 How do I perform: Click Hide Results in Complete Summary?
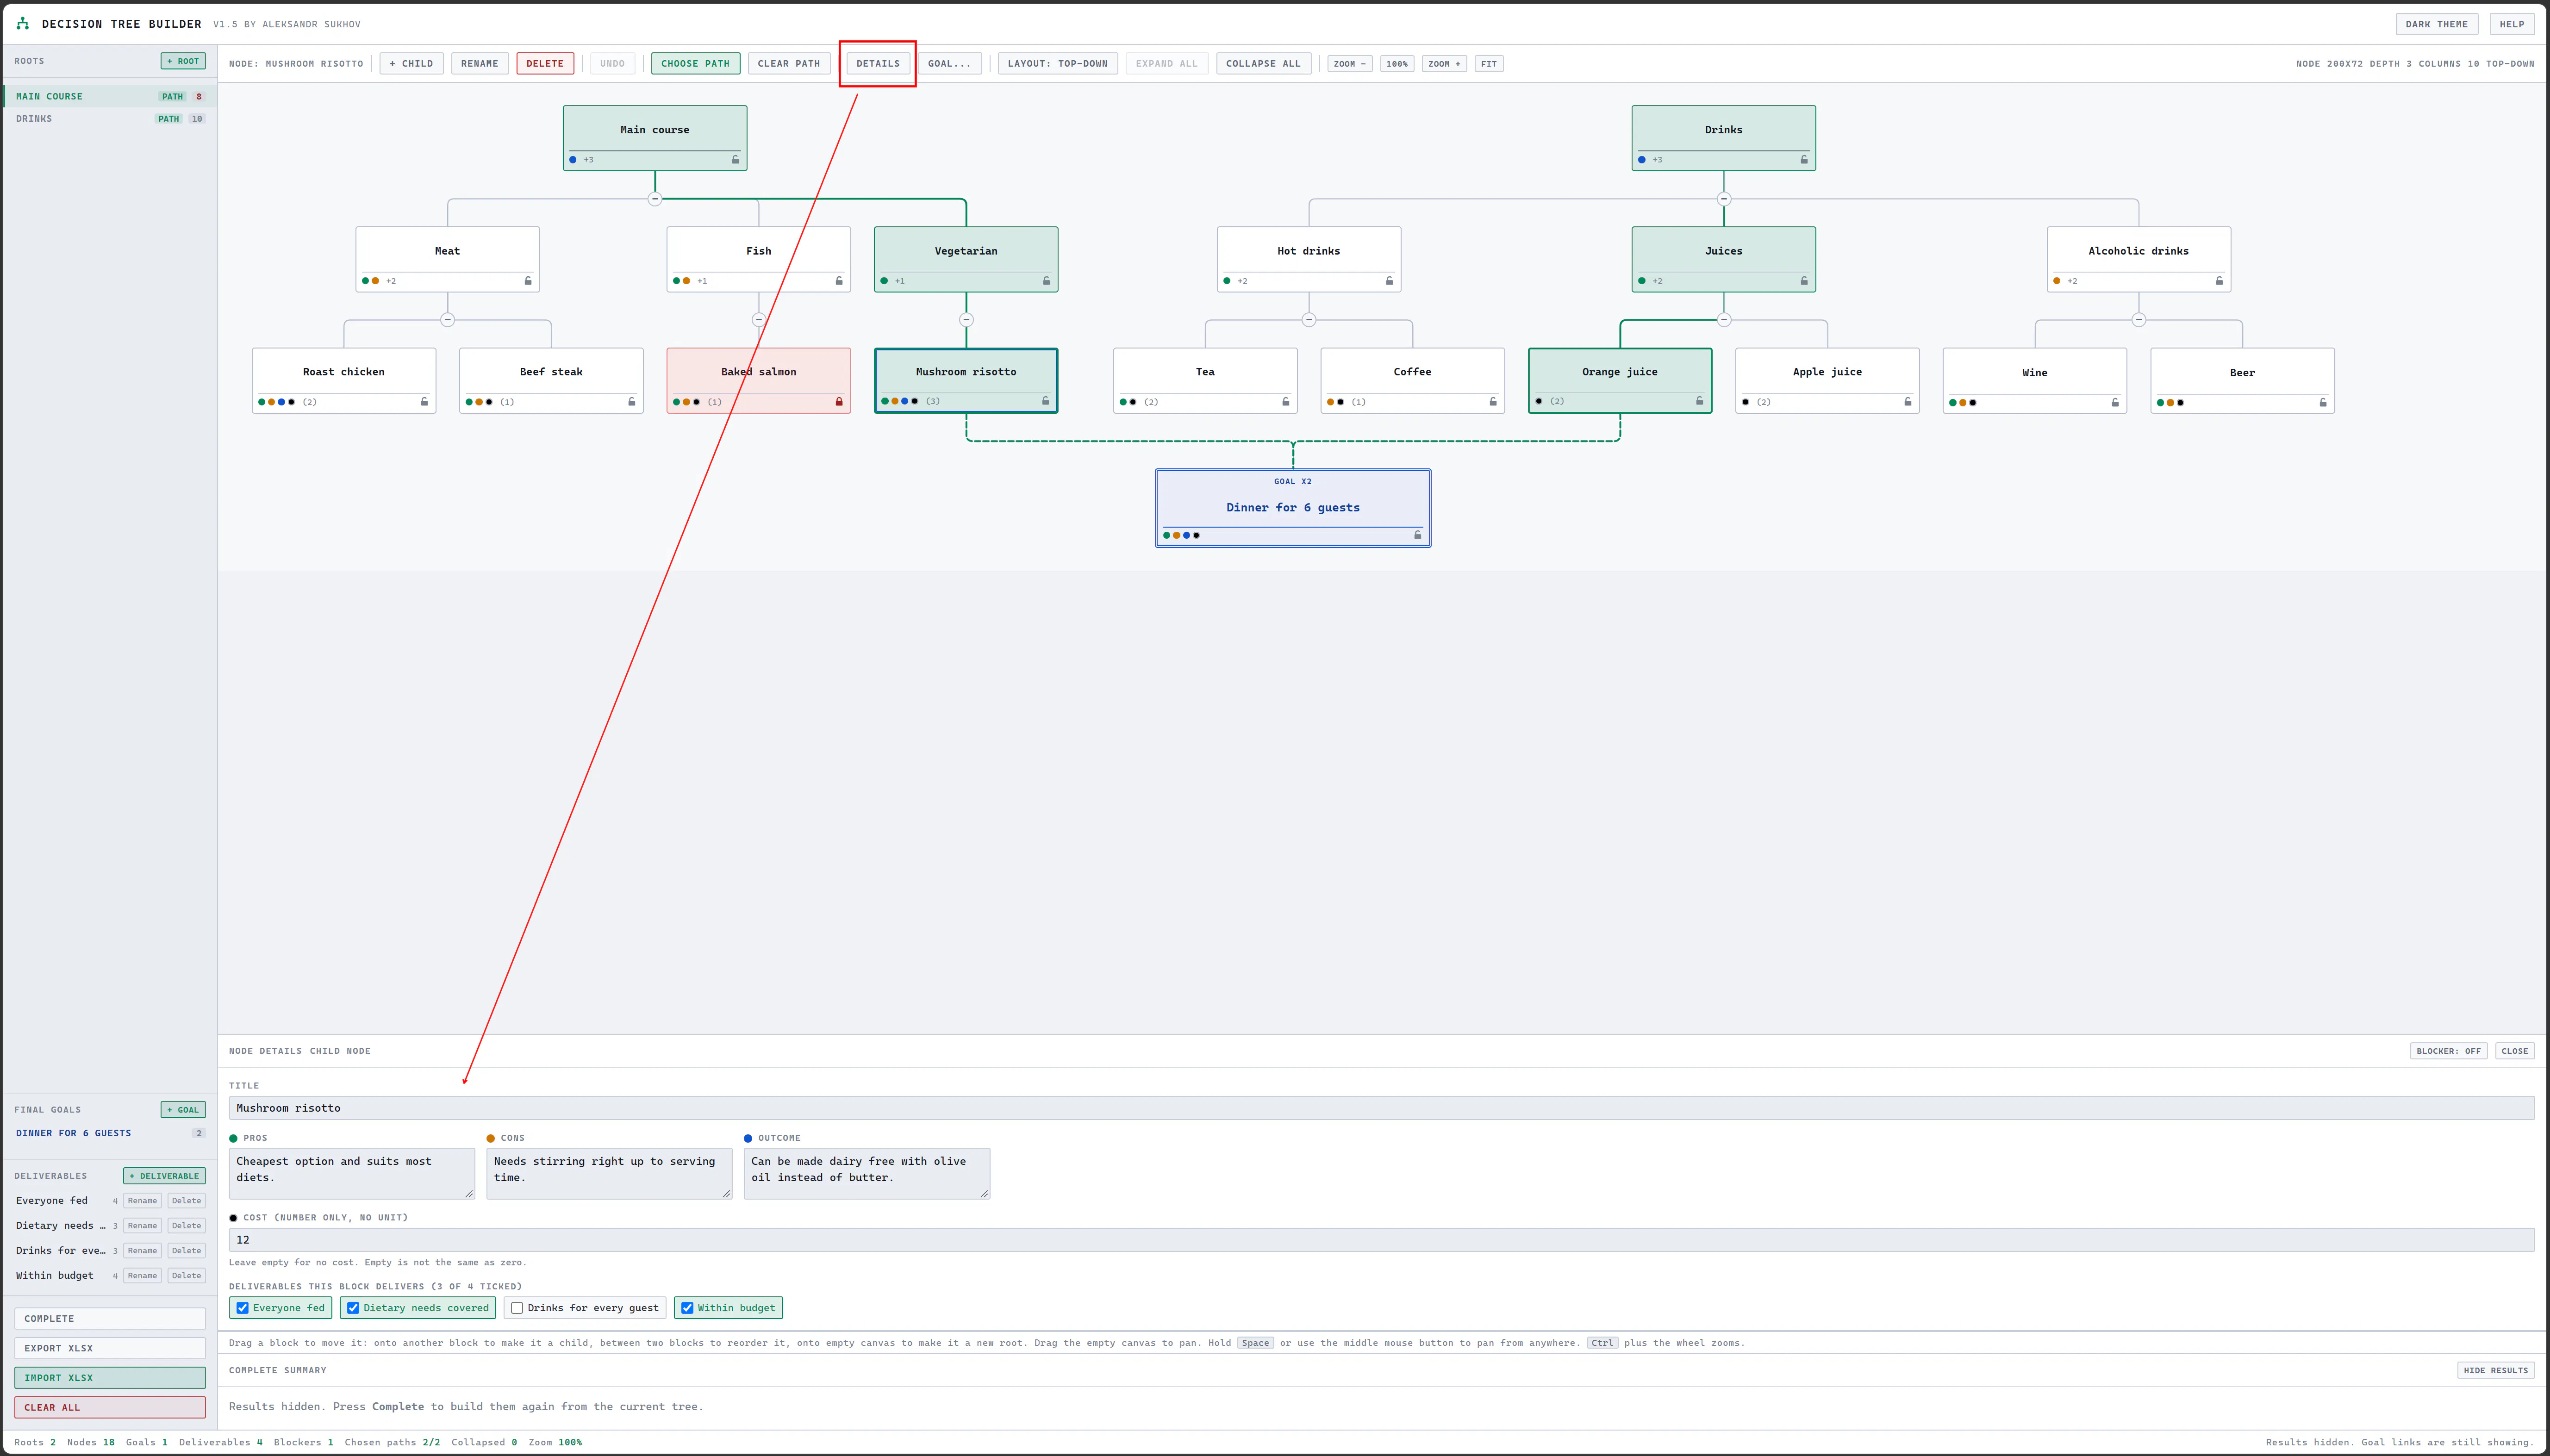(2495, 1371)
